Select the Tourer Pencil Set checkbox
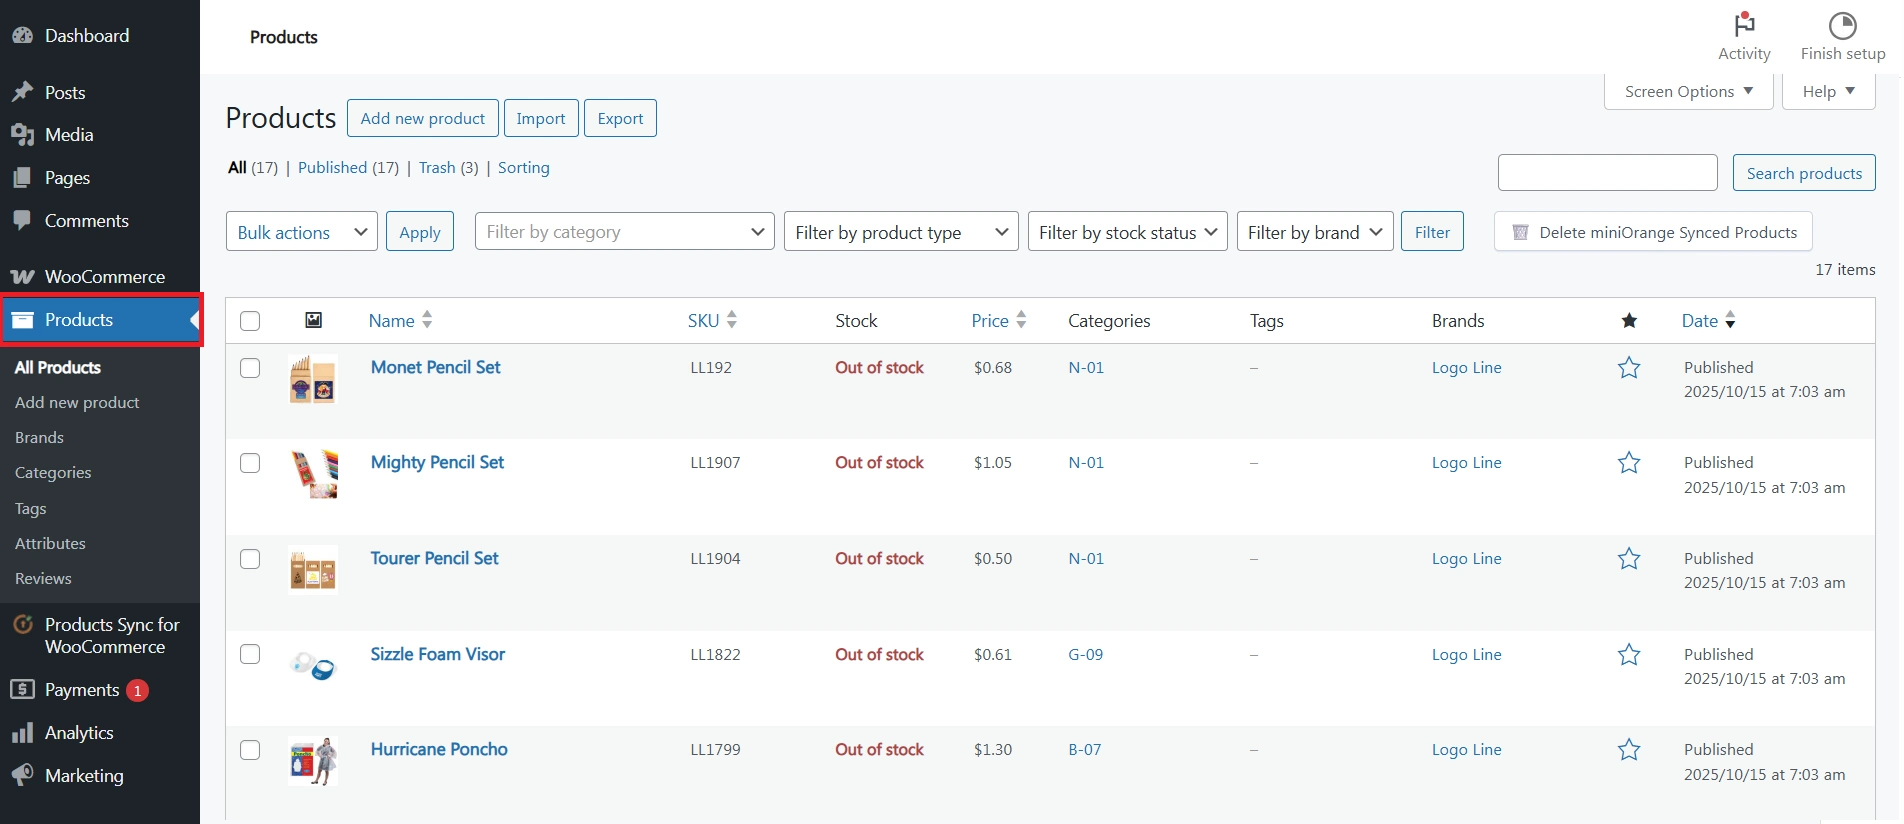Screen dimensions: 1904x824 [x=250, y=559]
